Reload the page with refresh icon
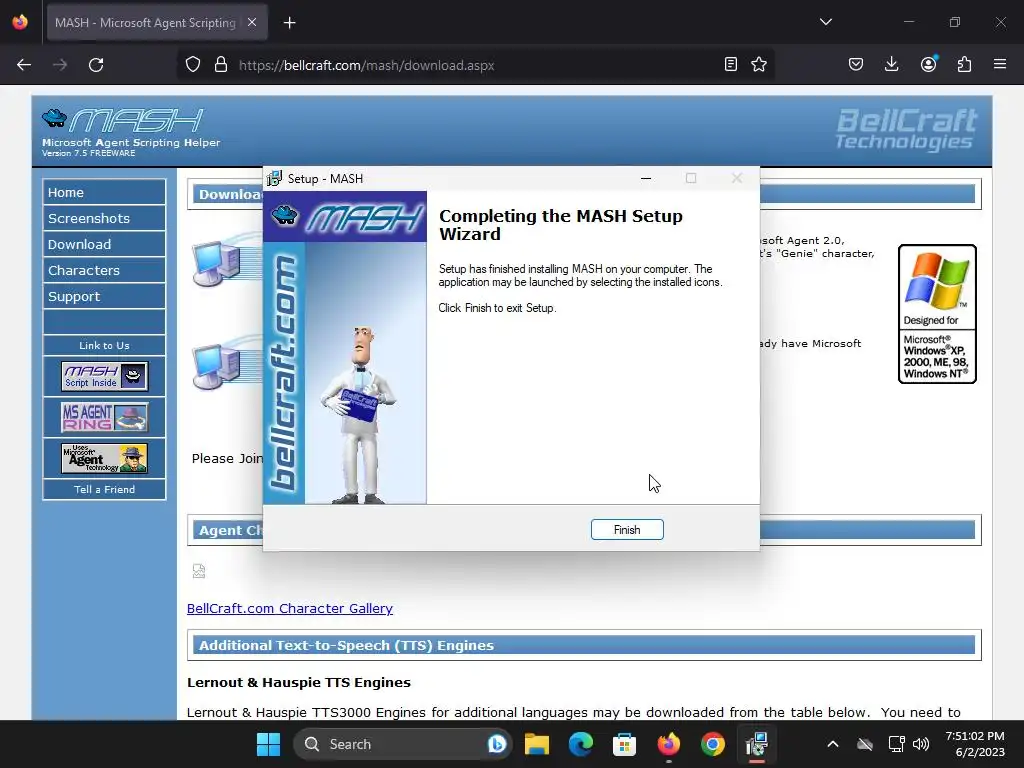This screenshot has height=768, width=1024. (96, 65)
